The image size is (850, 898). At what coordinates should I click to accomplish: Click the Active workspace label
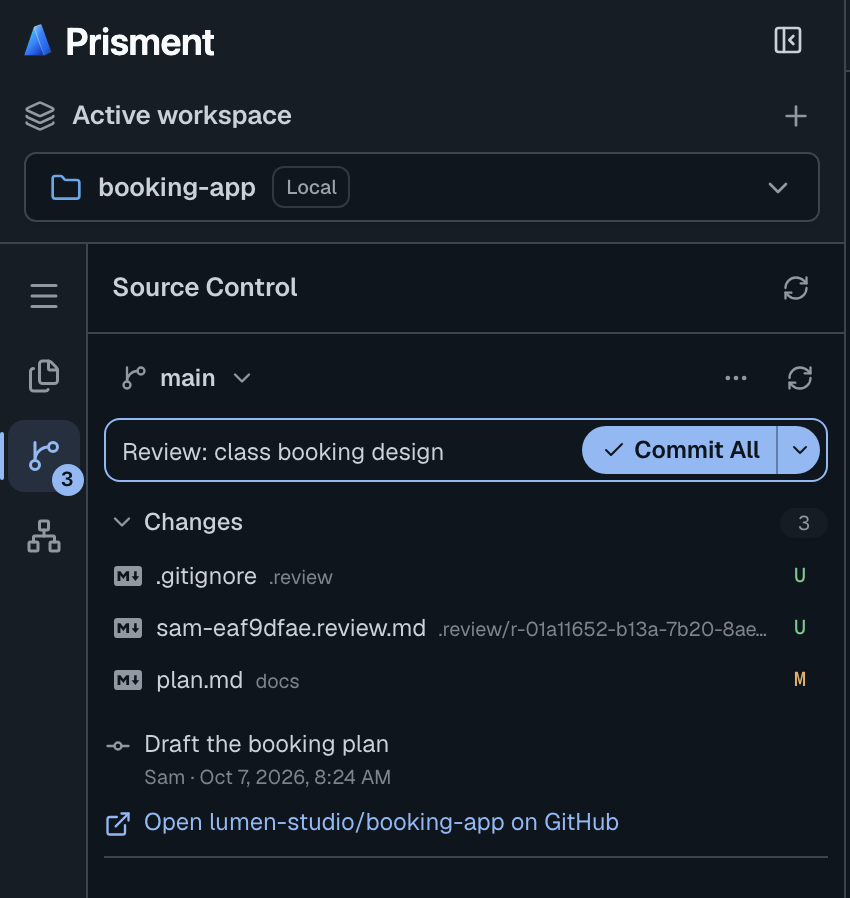pos(182,116)
